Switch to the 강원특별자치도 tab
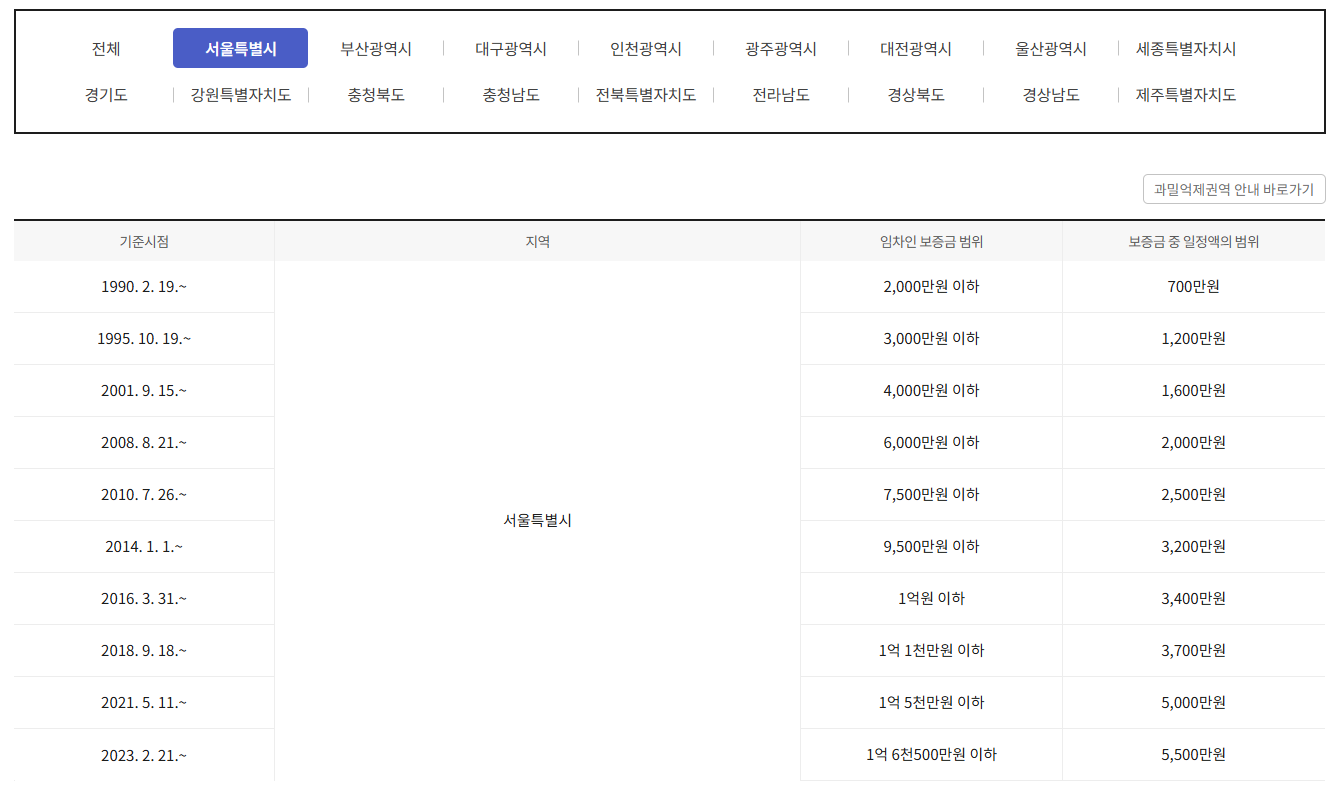The height and width of the screenshot is (798, 1329). [x=241, y=95]
